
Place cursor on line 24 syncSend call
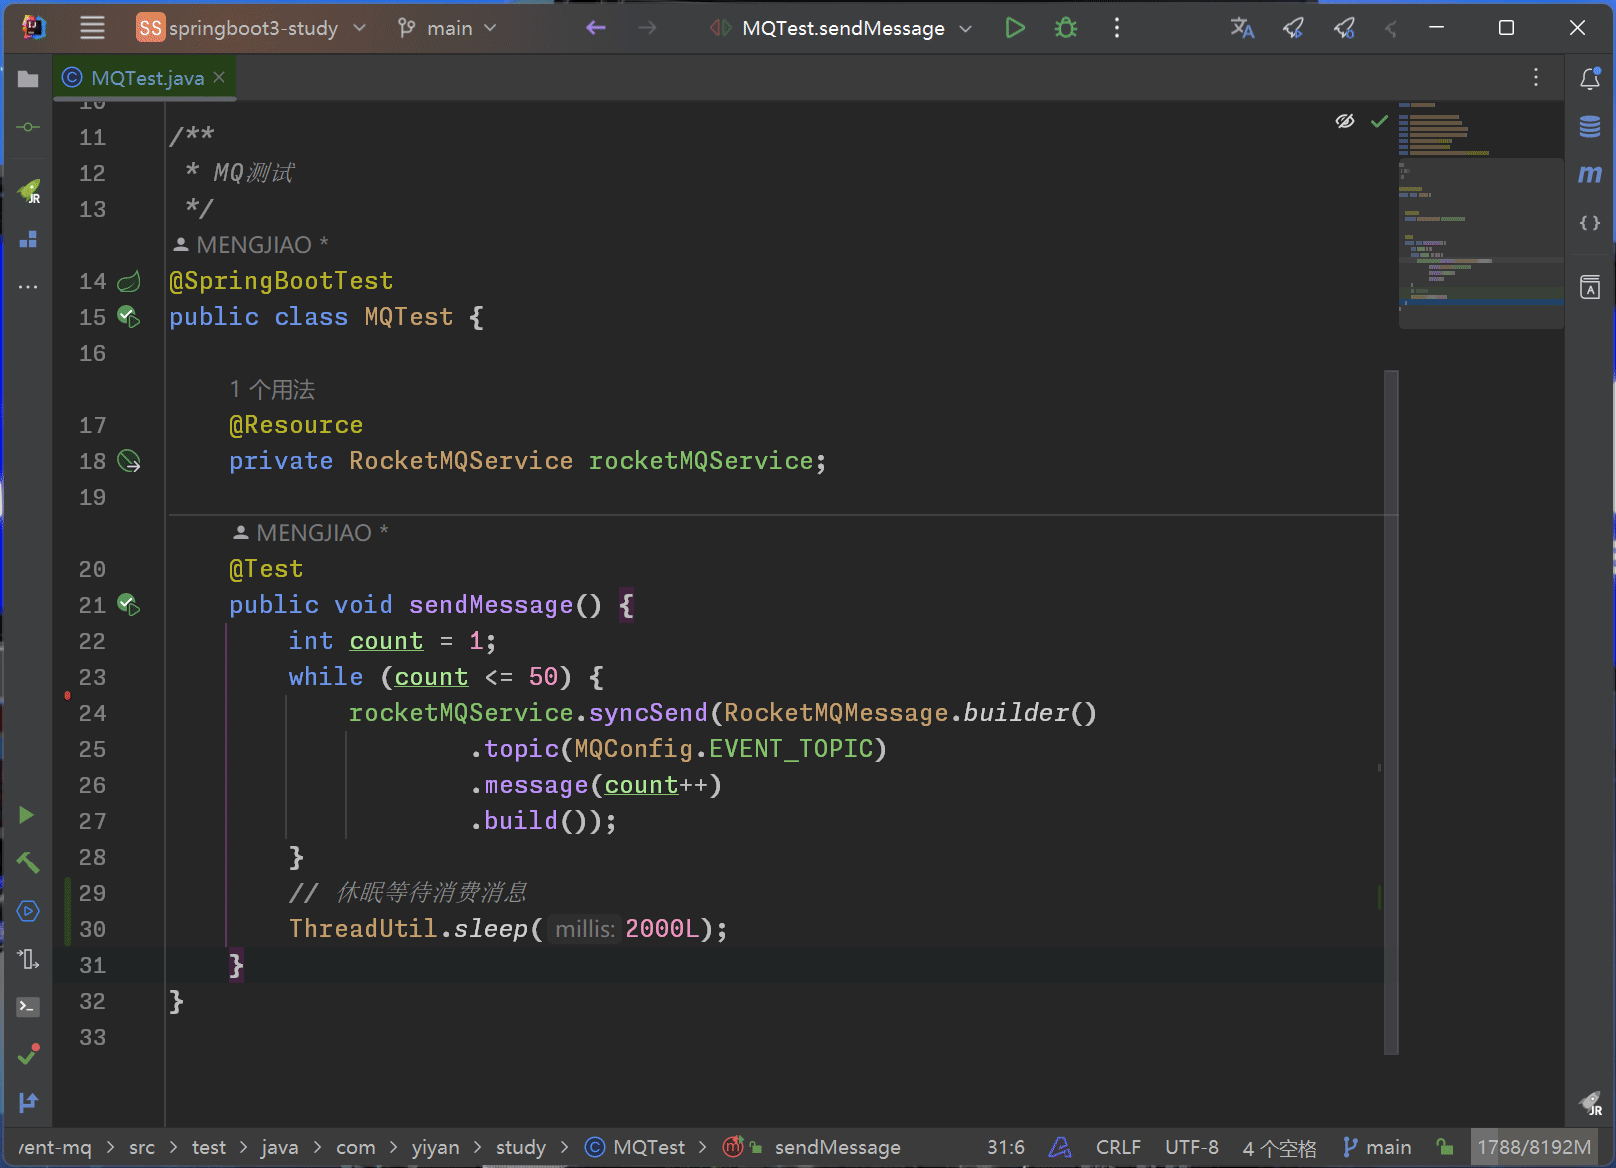(648, 713)
